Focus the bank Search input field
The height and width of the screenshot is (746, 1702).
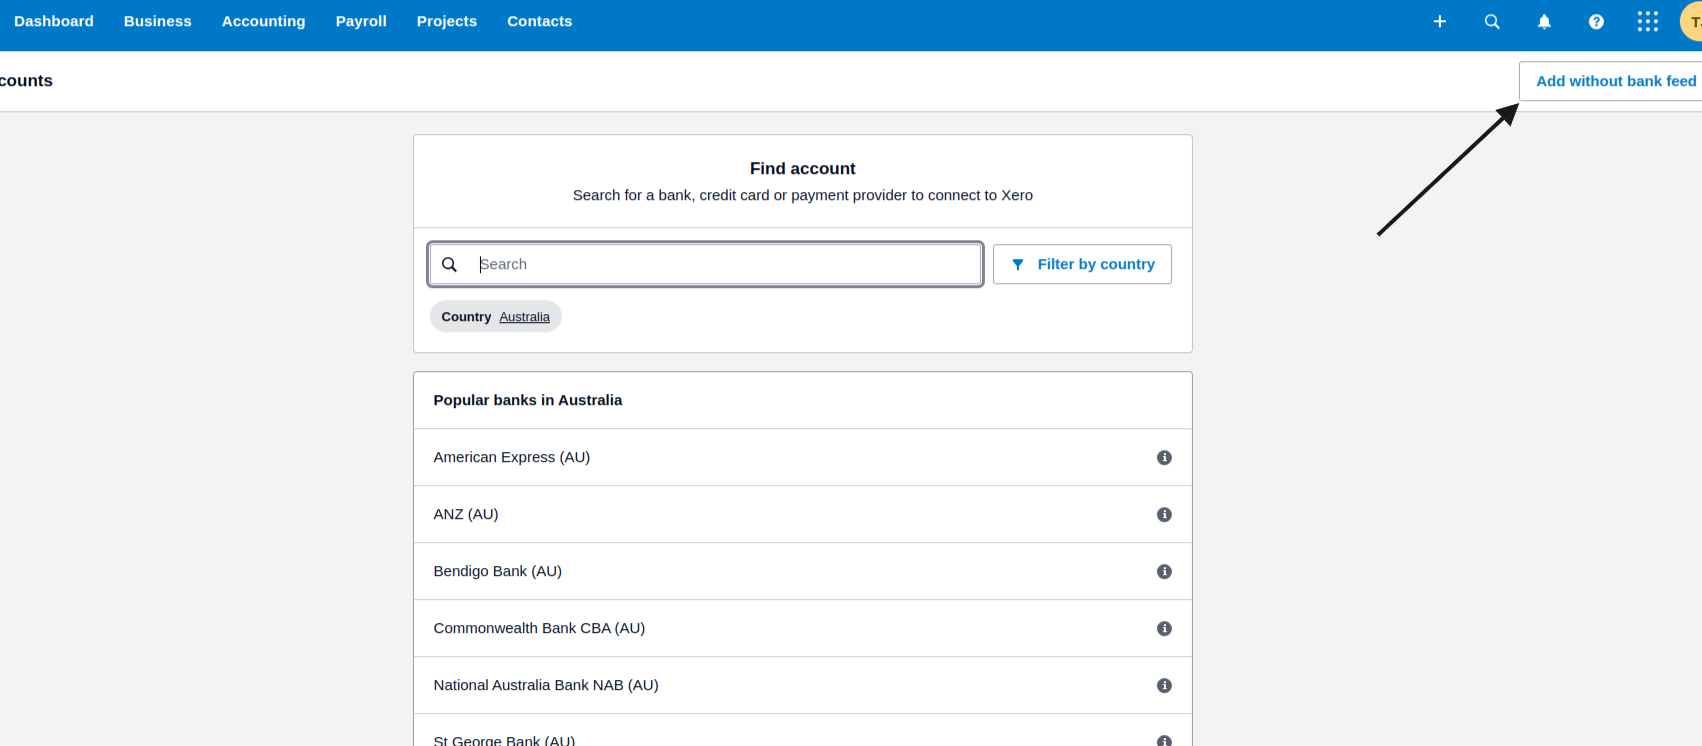tap(706, 264)
